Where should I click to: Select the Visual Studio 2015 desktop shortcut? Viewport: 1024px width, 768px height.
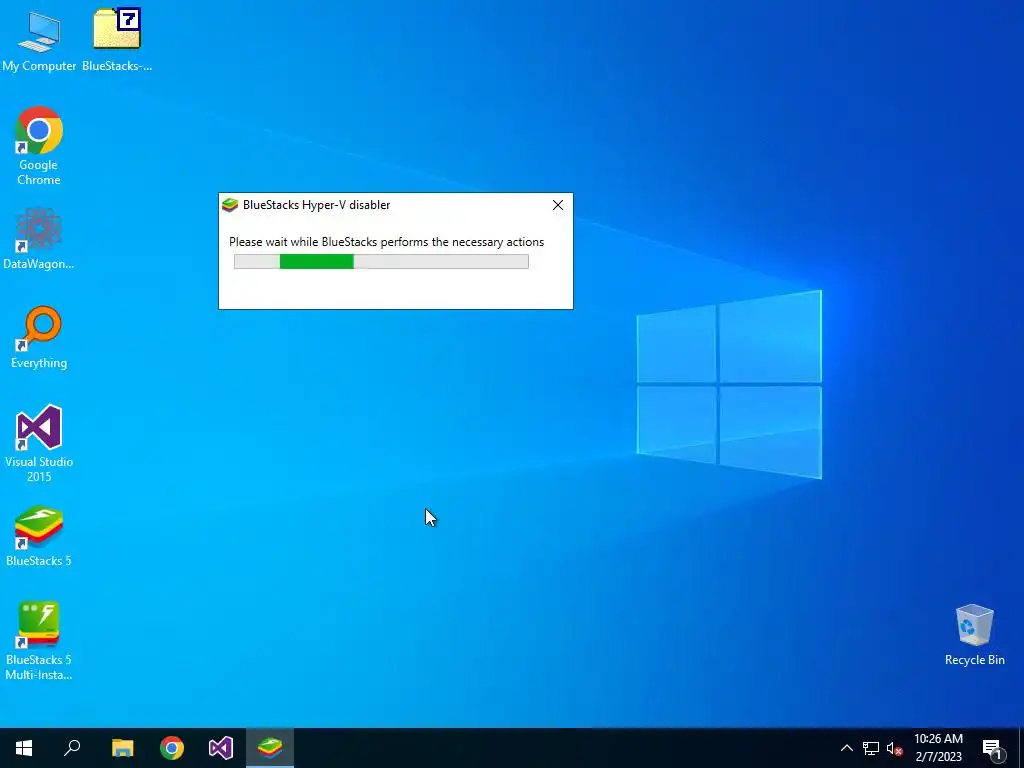[x=39, y=443]
